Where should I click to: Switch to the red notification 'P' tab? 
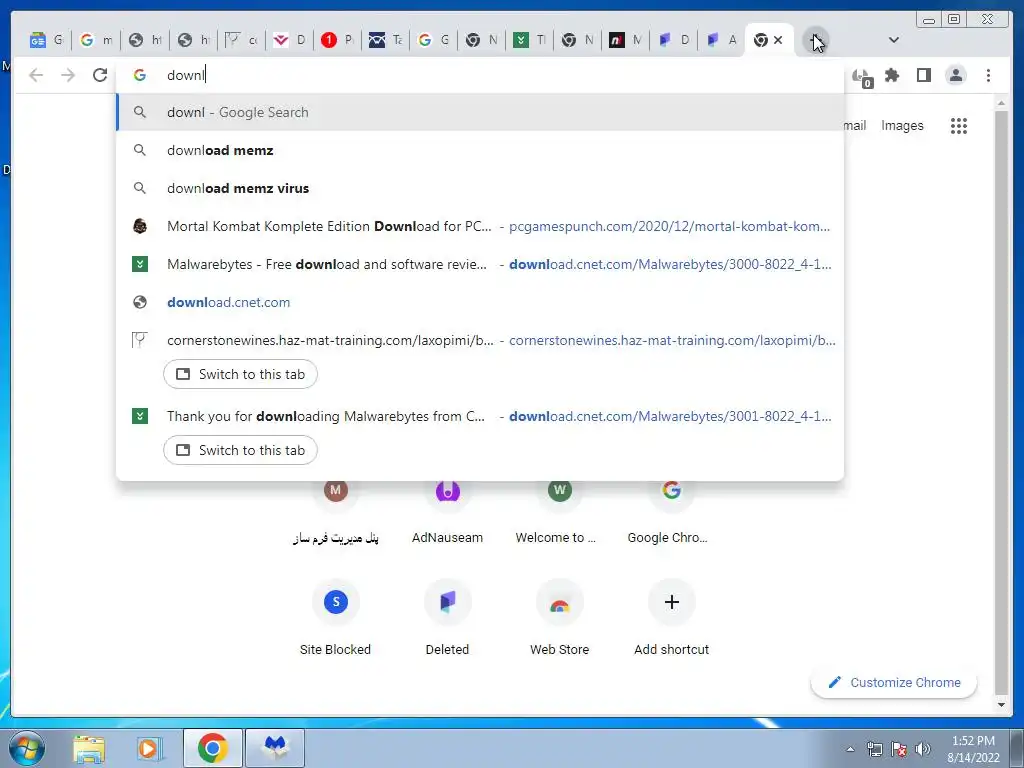[336, 40]
